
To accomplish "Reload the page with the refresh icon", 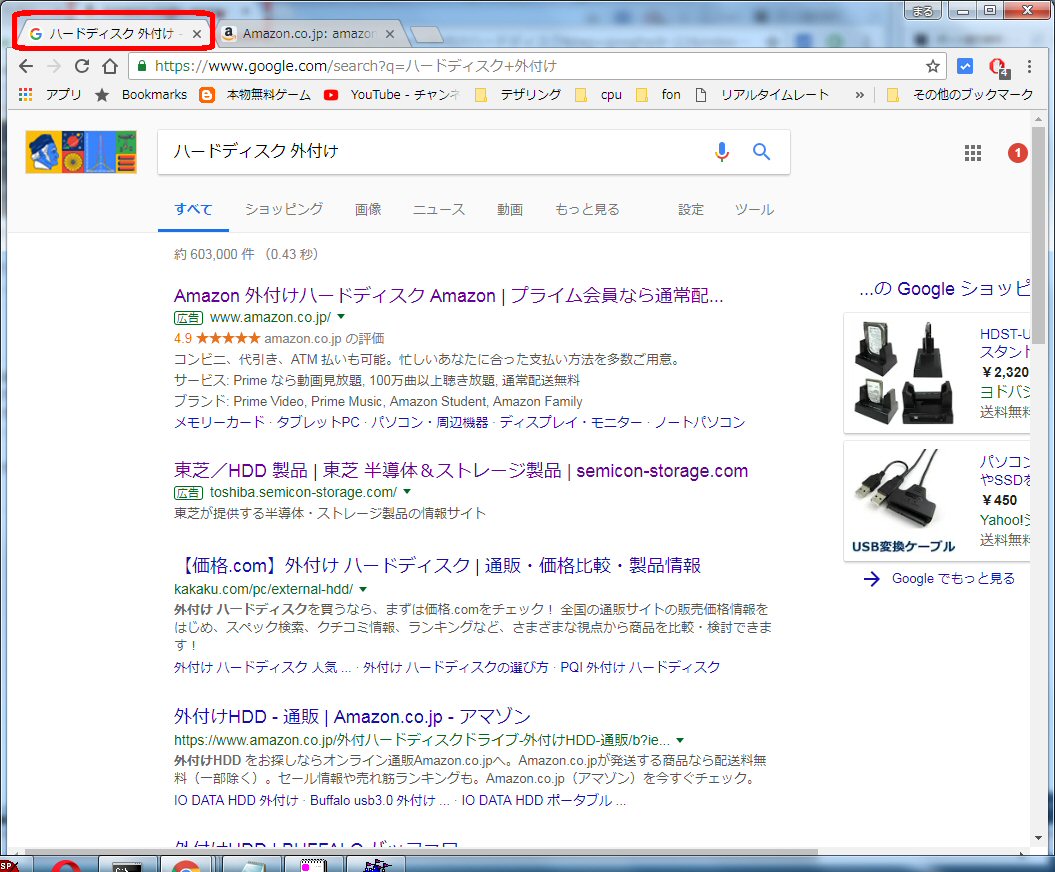I will [82, 66].
